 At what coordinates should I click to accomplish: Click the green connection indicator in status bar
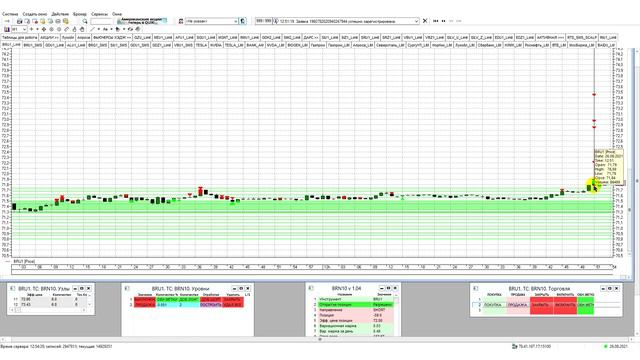(x=605, y=346)
